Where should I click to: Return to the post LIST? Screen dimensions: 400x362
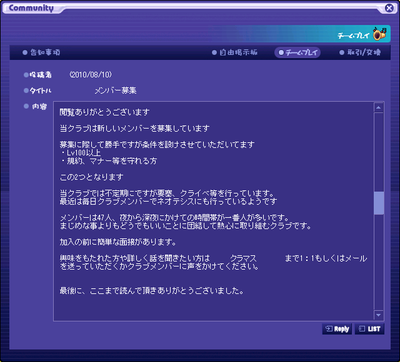[370, 329]
